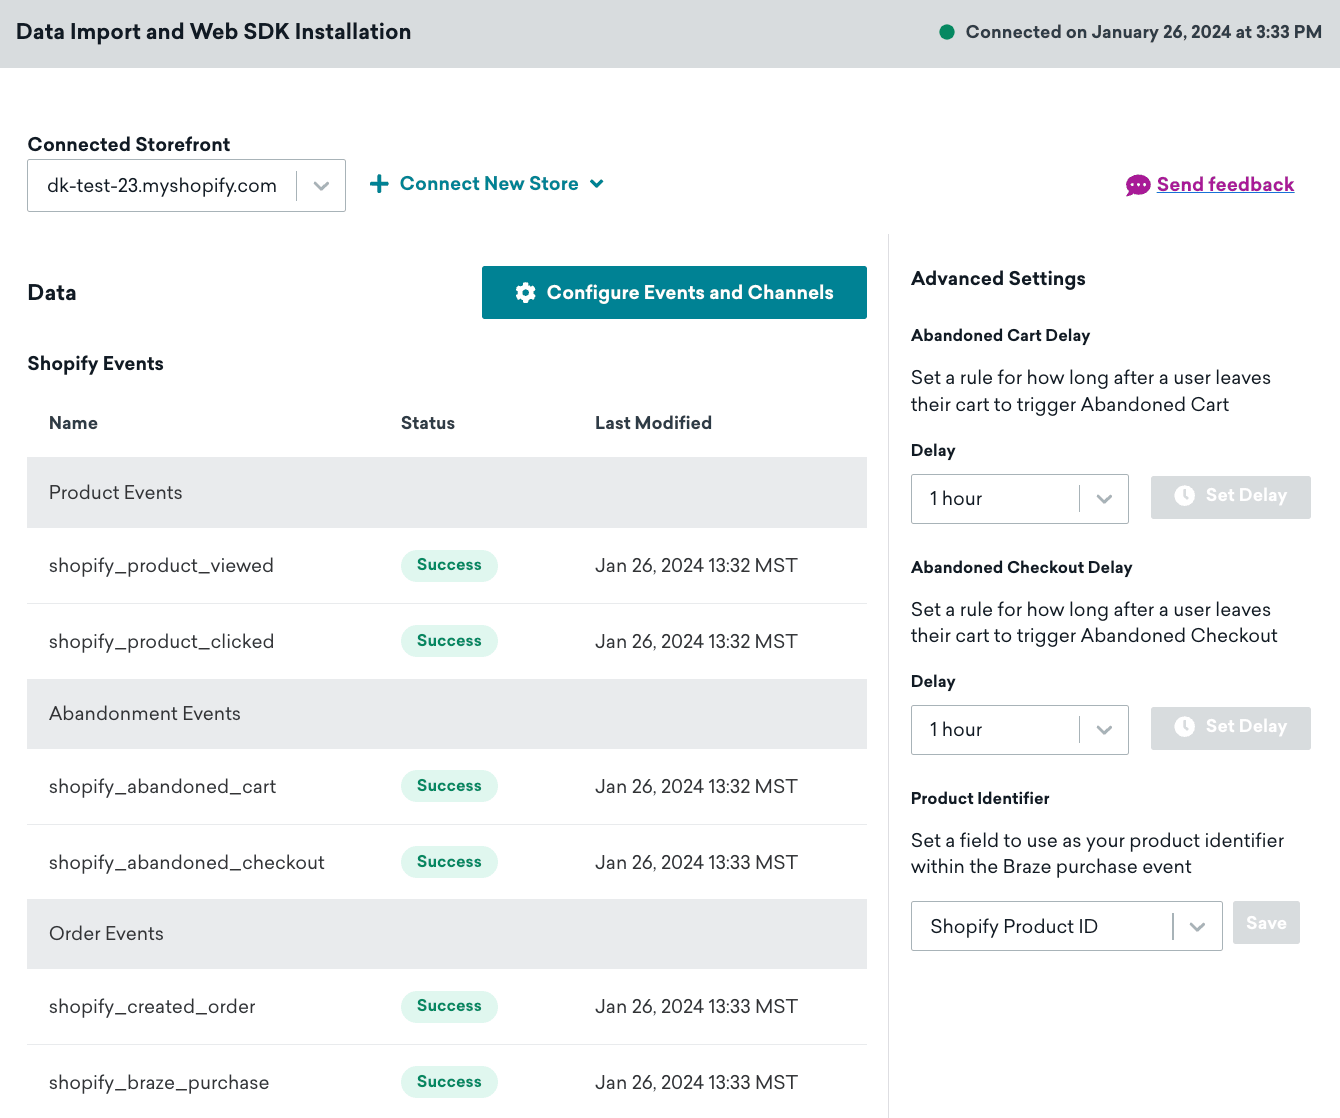Image resolution: width=1340 pixels, height=1118 pixels.
Task: Click Configure Events and Channels button
Action: coord(674,293)
